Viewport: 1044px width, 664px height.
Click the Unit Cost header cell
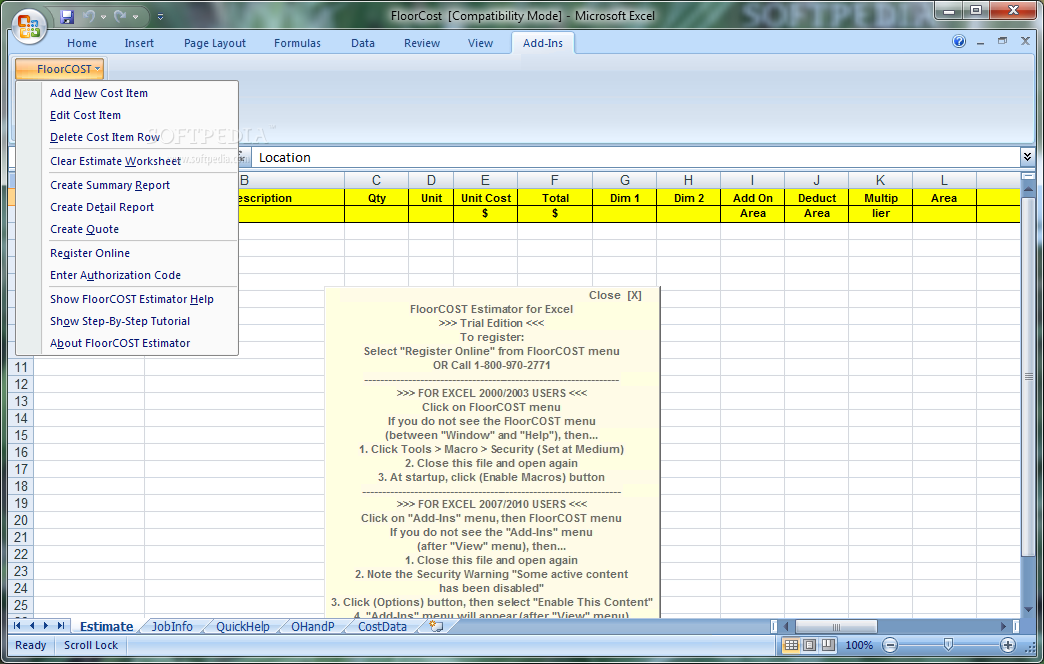click(485, 198)
